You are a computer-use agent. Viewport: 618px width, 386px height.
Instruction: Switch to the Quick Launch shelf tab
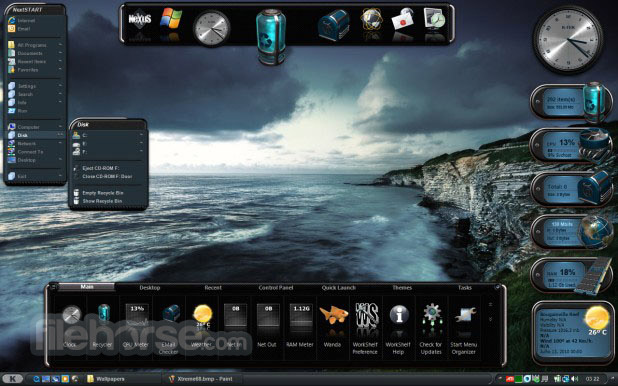tap(339, 288)
